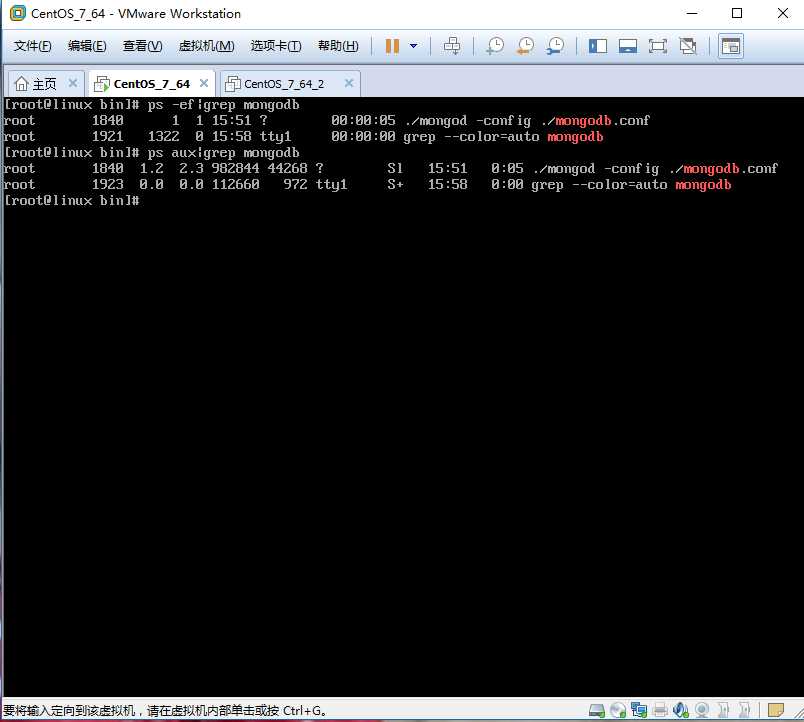Close the 主页 tab
The image size is (804, 722).
73,83
